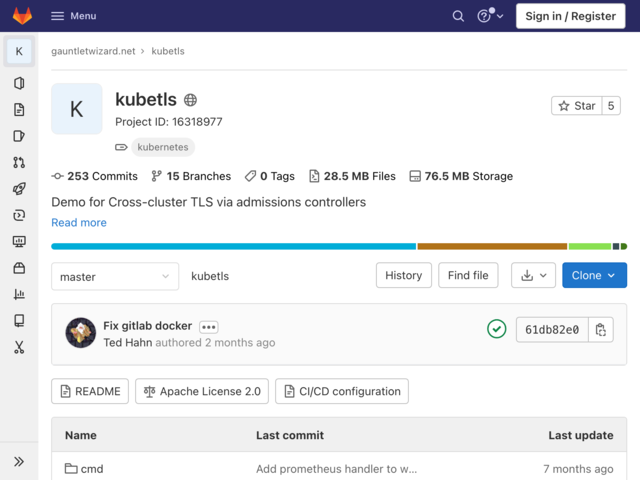Open Packages & Registries sidebar icon

click(19, 268)
